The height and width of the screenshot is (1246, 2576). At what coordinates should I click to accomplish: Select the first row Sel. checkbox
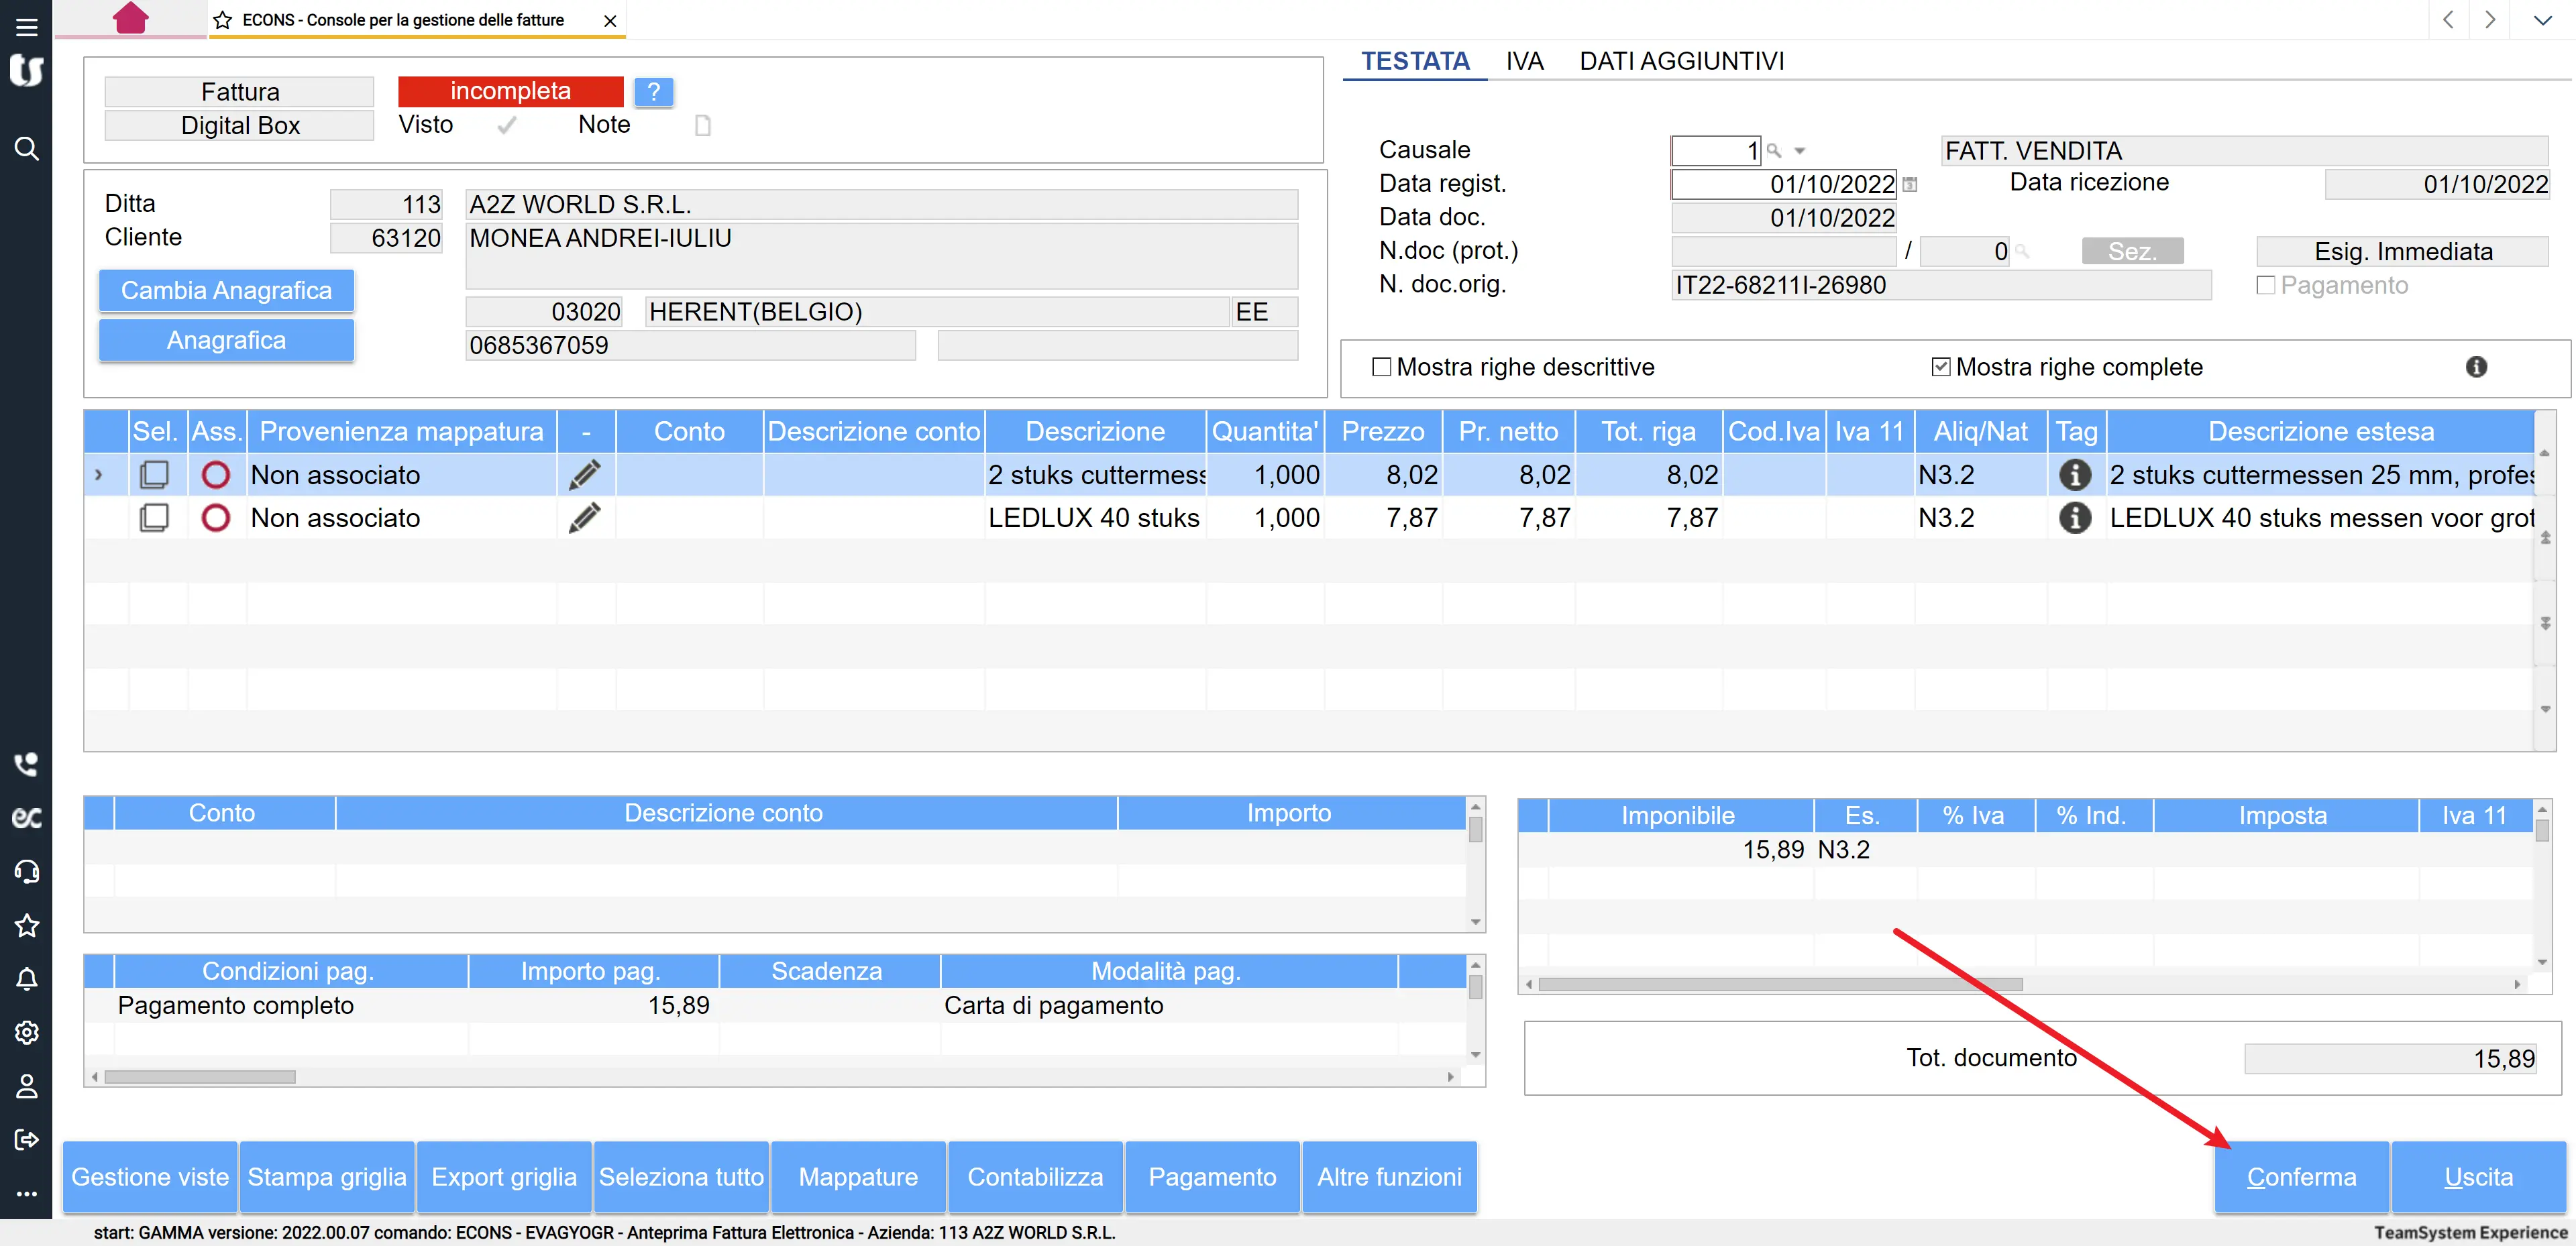155,475
